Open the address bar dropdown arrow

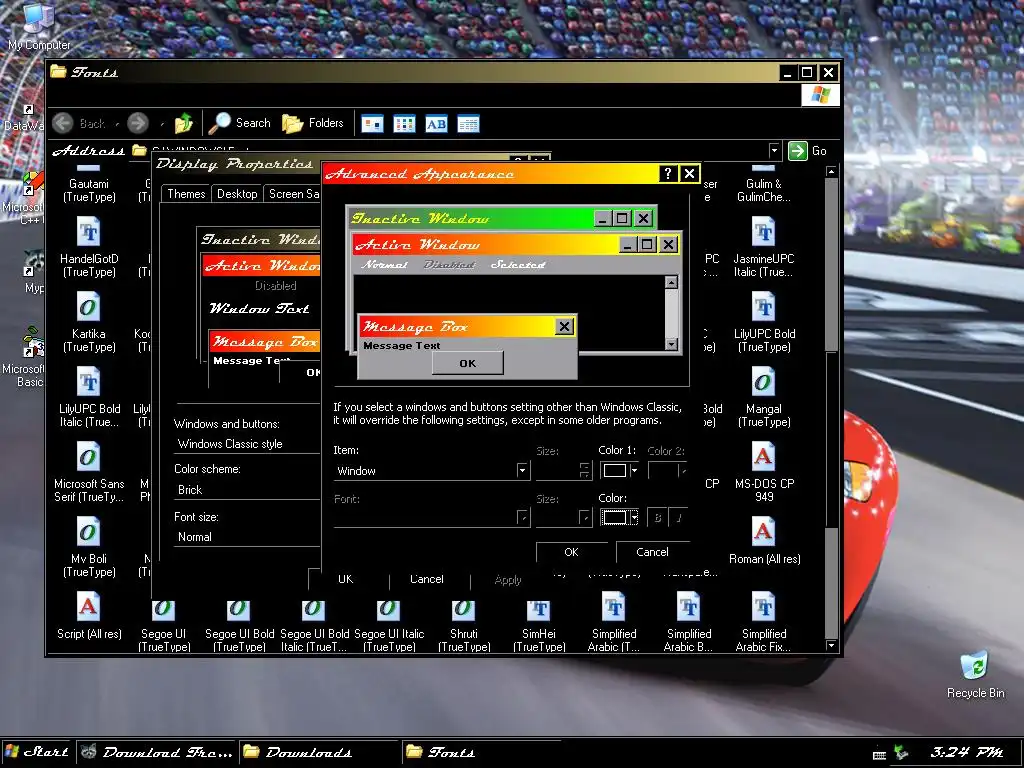point(774,151)
